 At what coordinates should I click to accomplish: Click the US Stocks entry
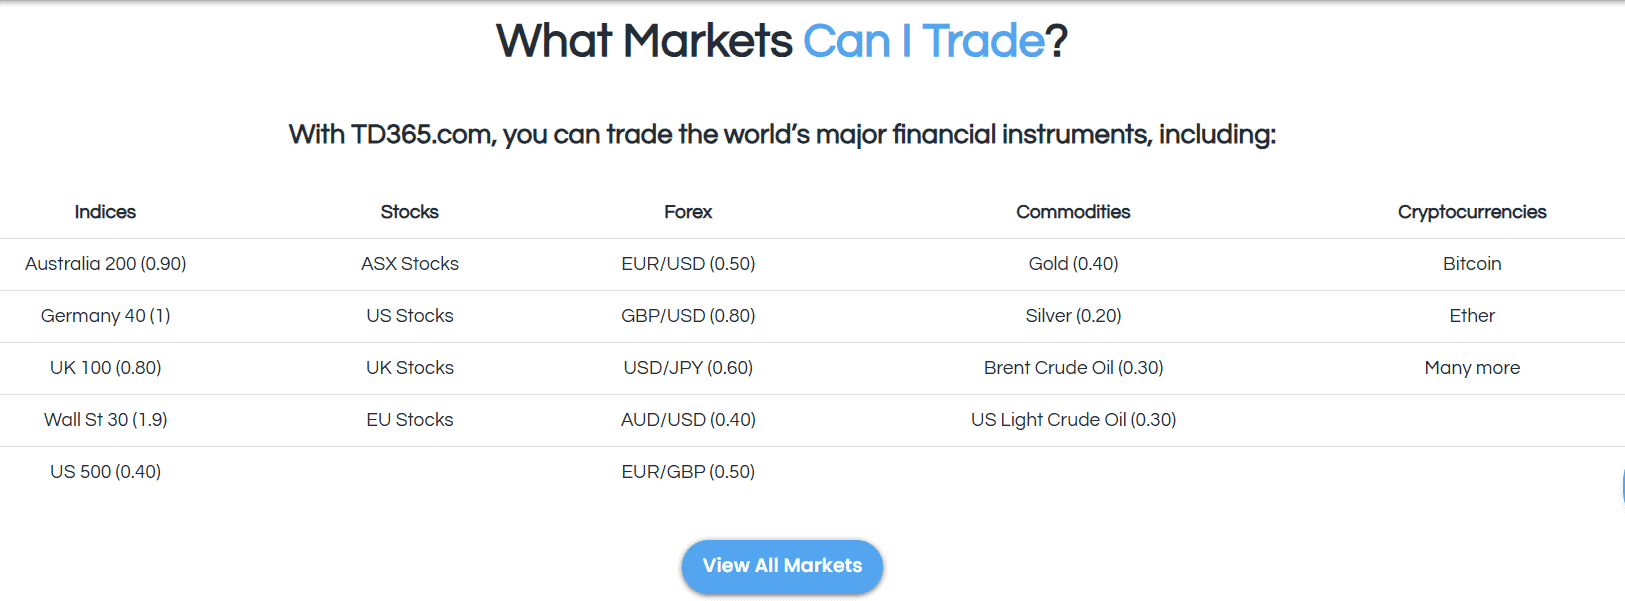410,316
